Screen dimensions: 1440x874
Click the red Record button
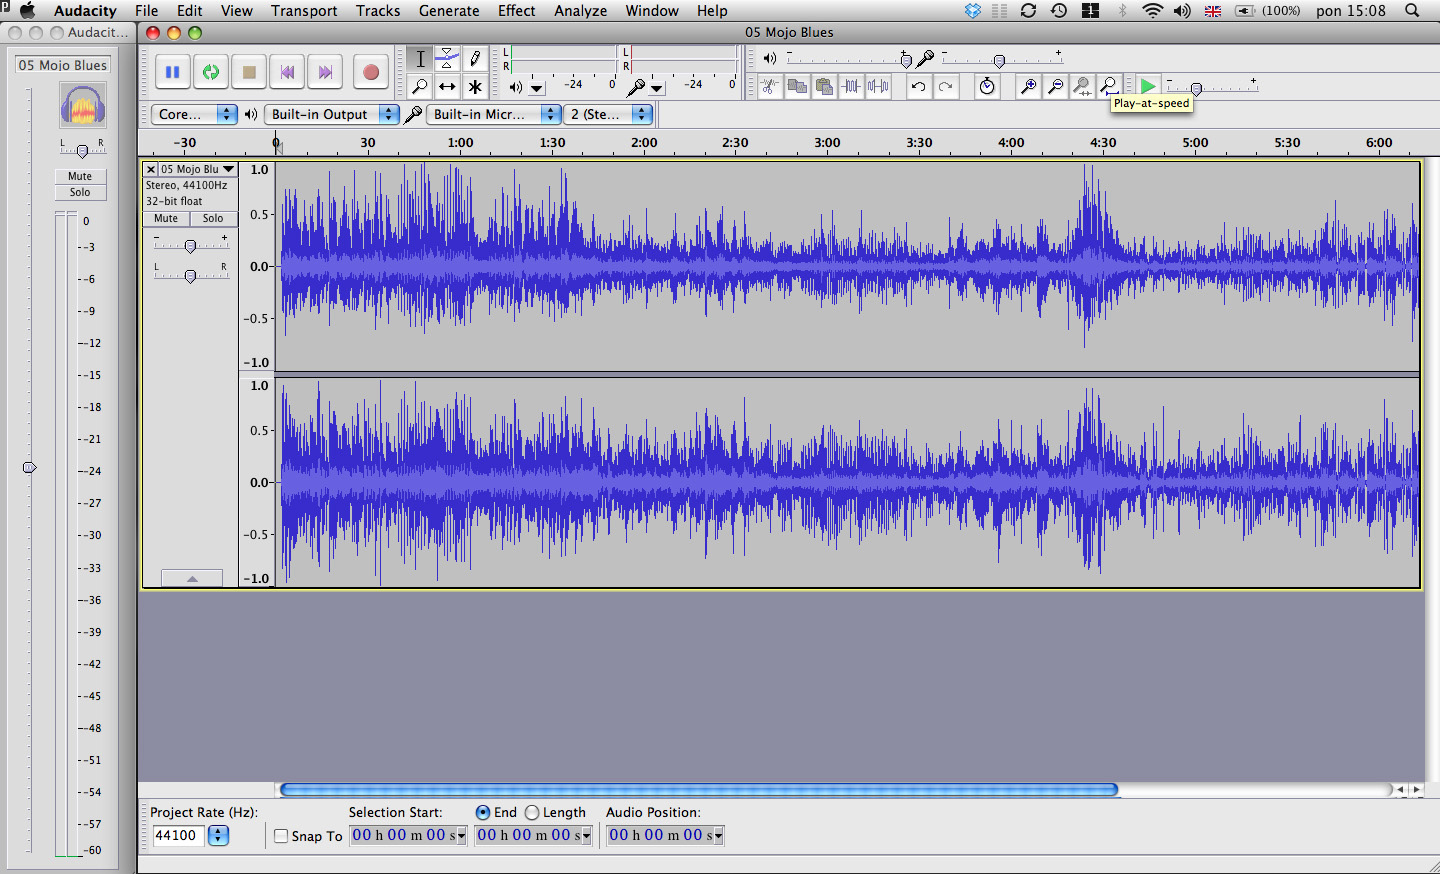[x=371, y=72]
